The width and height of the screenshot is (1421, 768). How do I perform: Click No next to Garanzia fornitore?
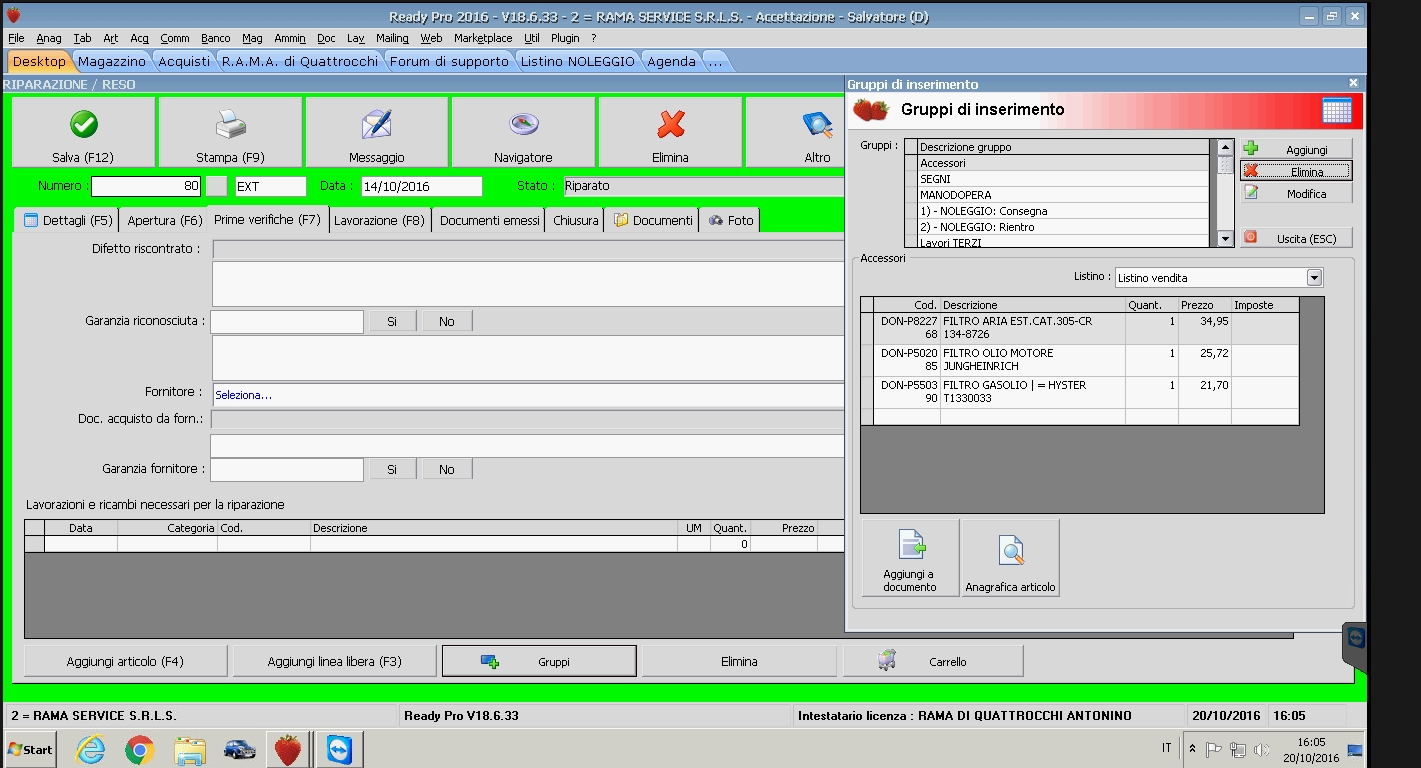pyautogui.click(x=446, y=469)
